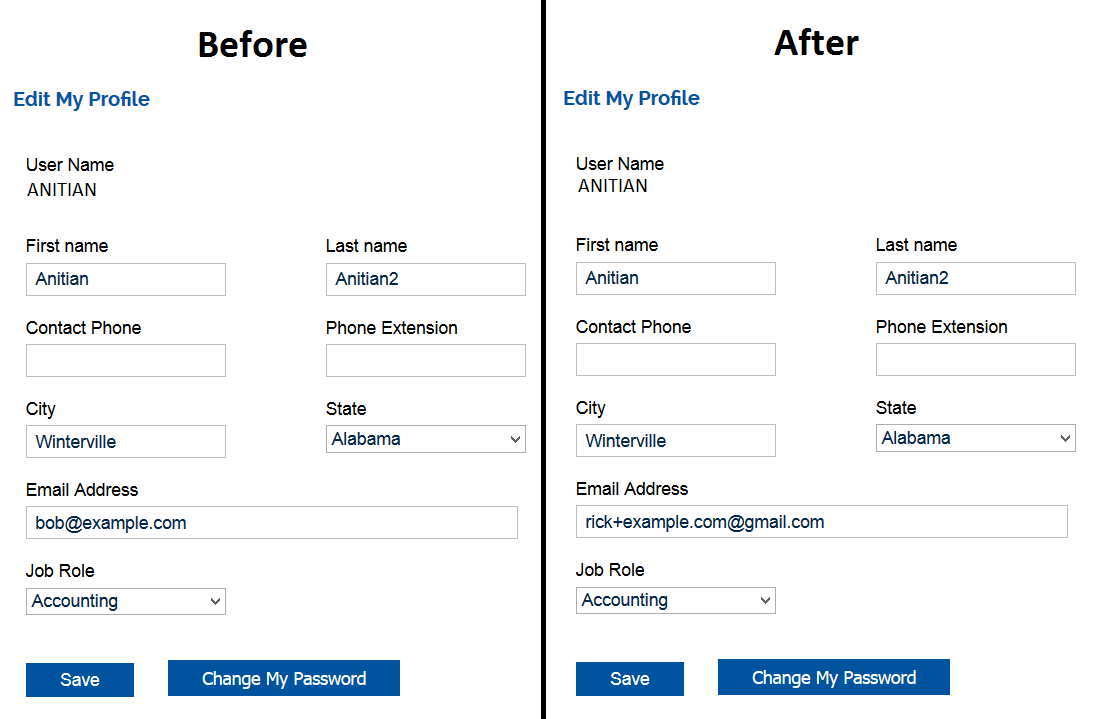
Task: Expand Job Role dropdown in After panel
Action: pyautogui.click(x=675, y=600)
